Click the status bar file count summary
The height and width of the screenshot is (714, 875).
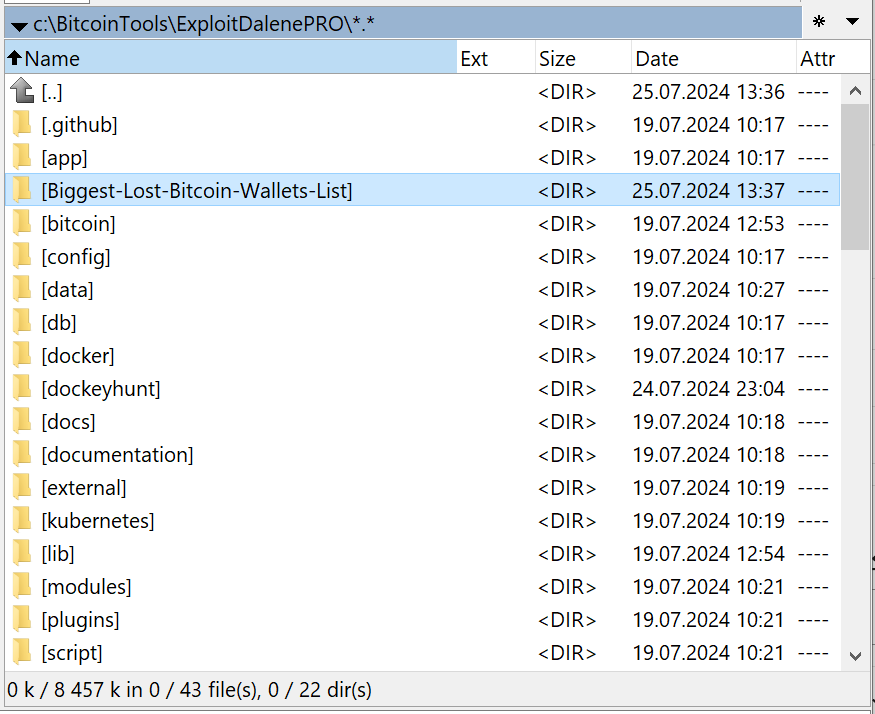pyautogui.click(x=189, y=690)
